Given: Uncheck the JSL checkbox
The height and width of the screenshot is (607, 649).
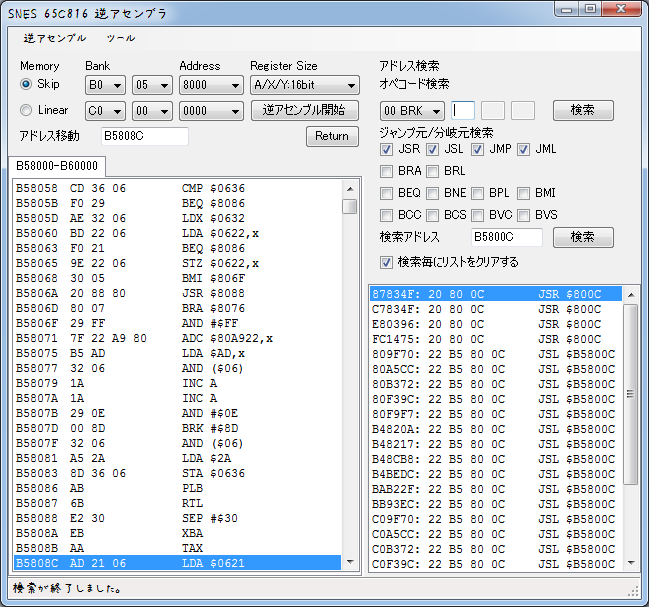Looking at the screenshot, I should [432, 149].
